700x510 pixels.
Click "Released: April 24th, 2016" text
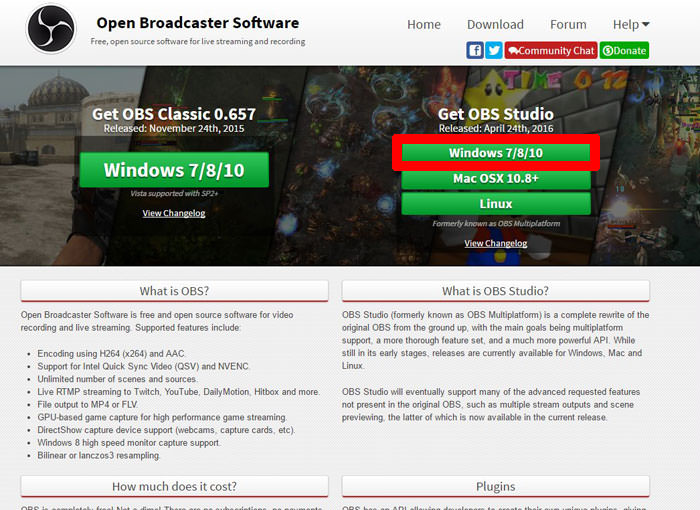tap(496, 129)
